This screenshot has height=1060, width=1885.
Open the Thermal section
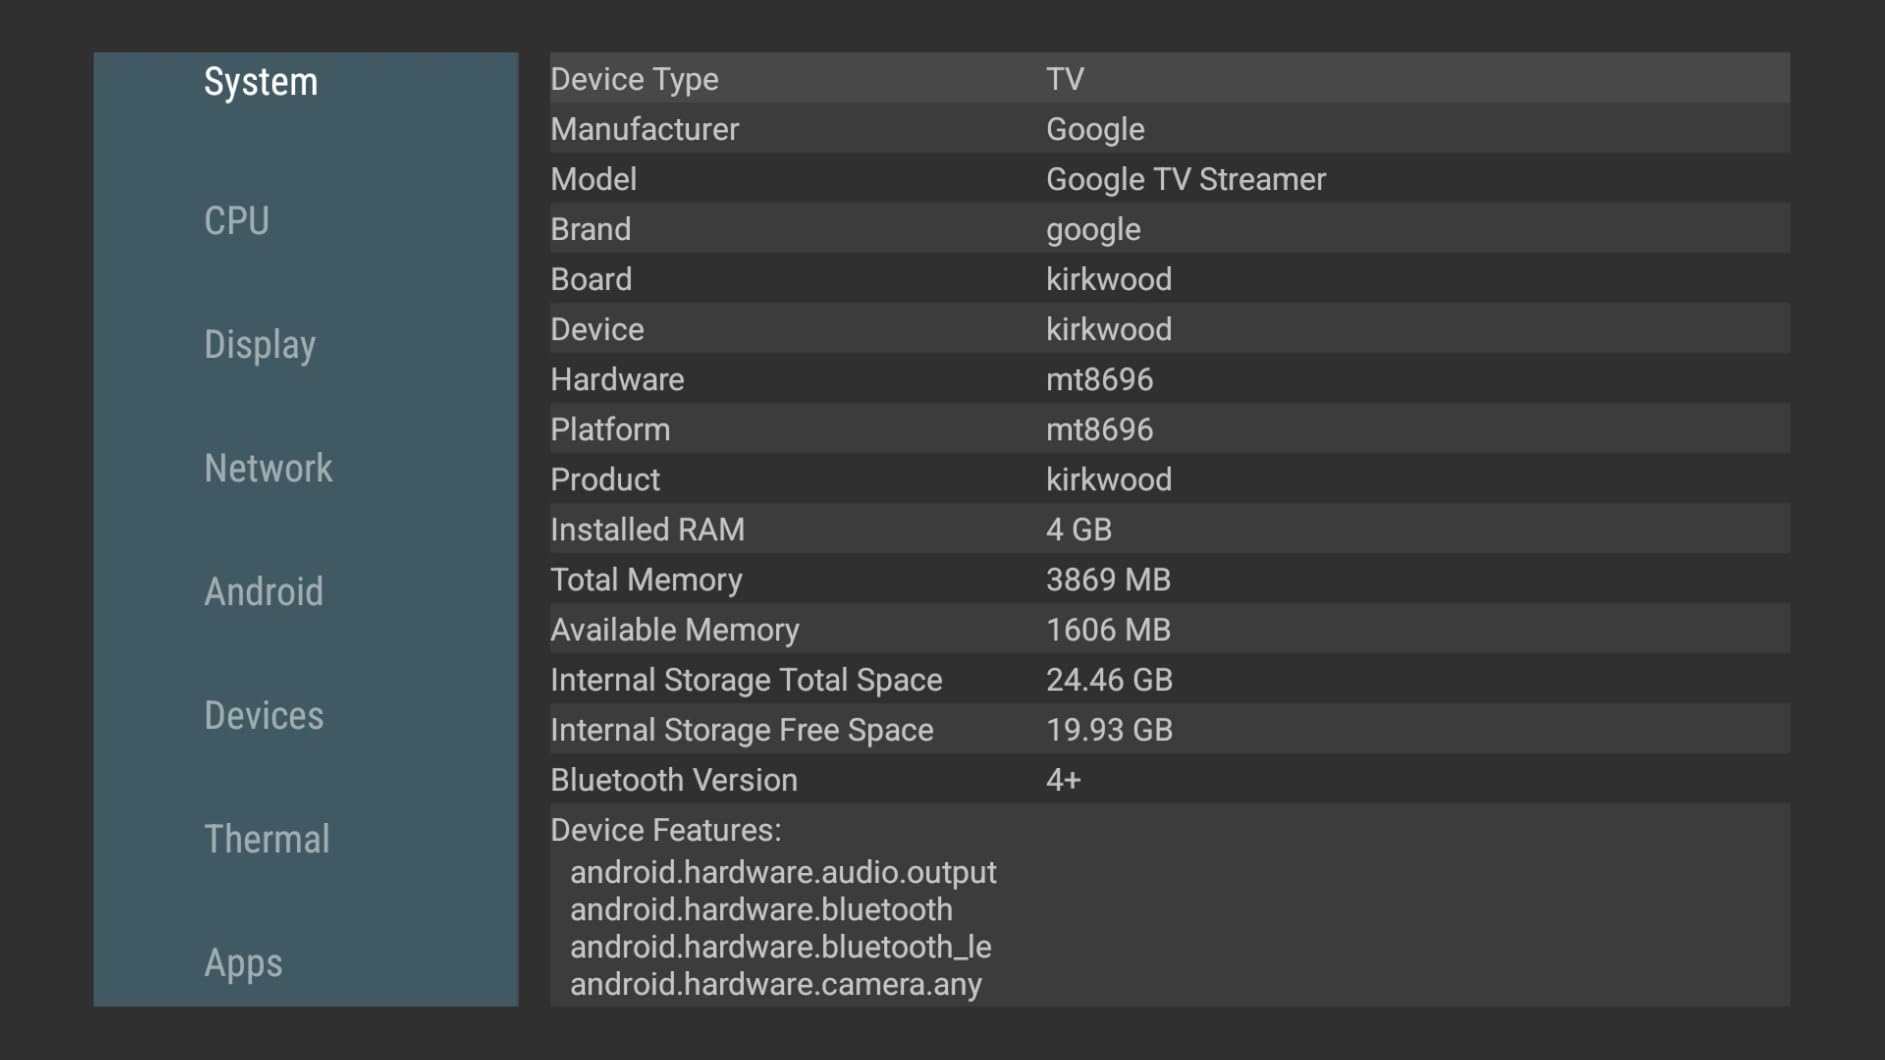pyautogui.click(x=266, y=838)
